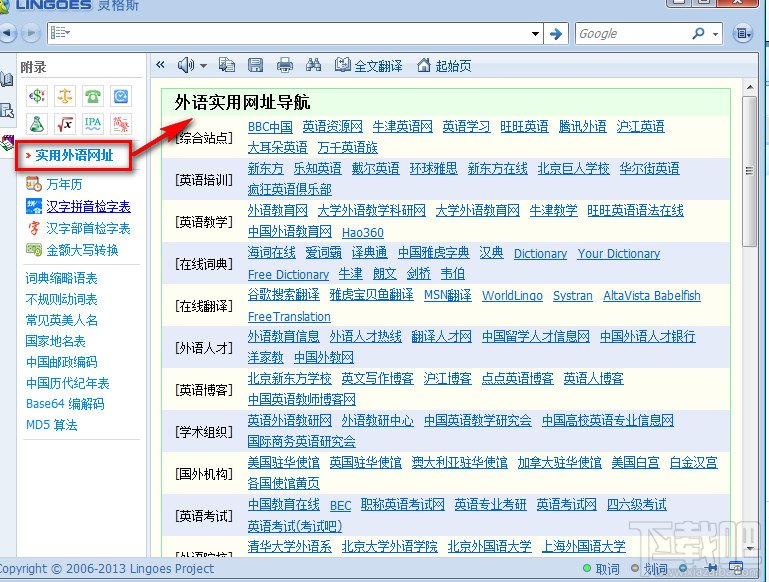Click the print icon in the toolbar
769x582 pixels.
pyautogui.click(x=285, y=65)
